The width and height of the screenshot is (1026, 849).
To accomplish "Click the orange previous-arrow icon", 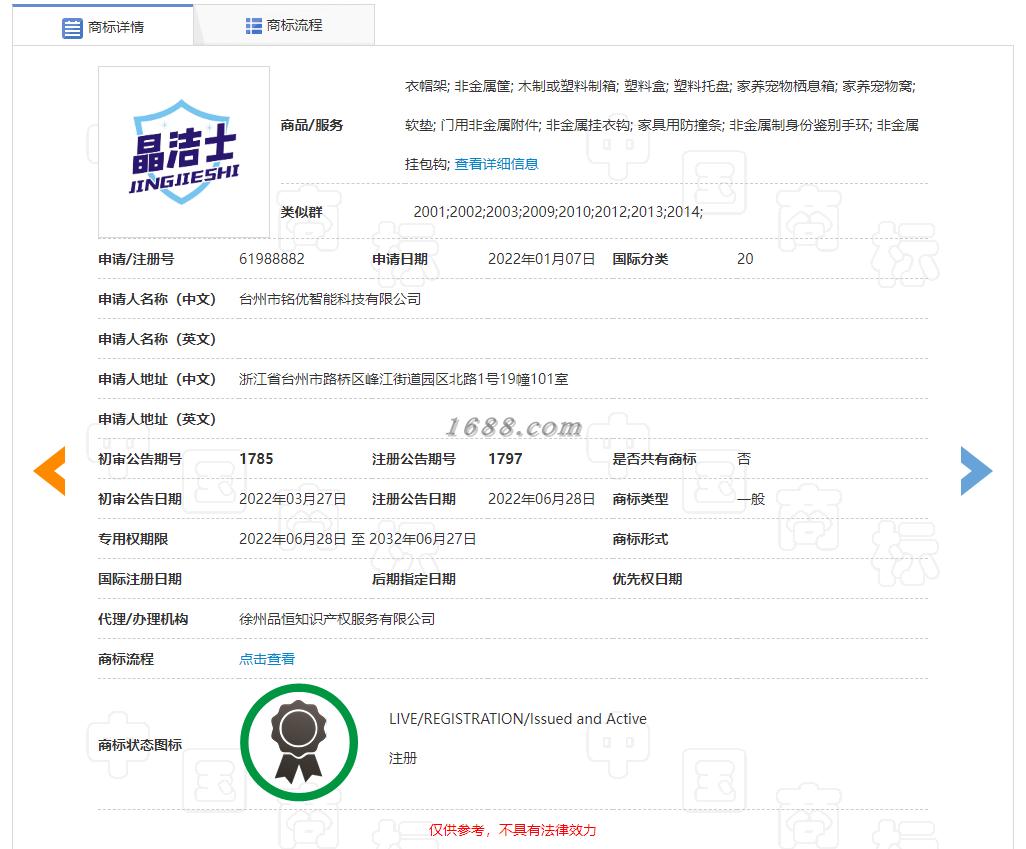I will pyautogui.click(x=50, y=471).
